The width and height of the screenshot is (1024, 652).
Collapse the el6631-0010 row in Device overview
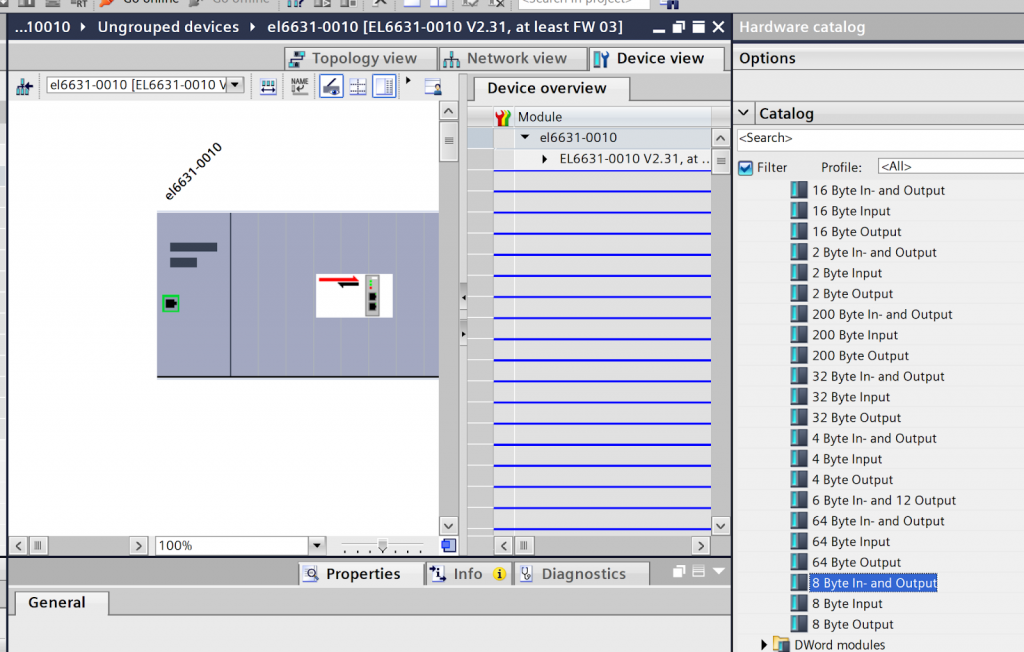click(x=525, y=138)
